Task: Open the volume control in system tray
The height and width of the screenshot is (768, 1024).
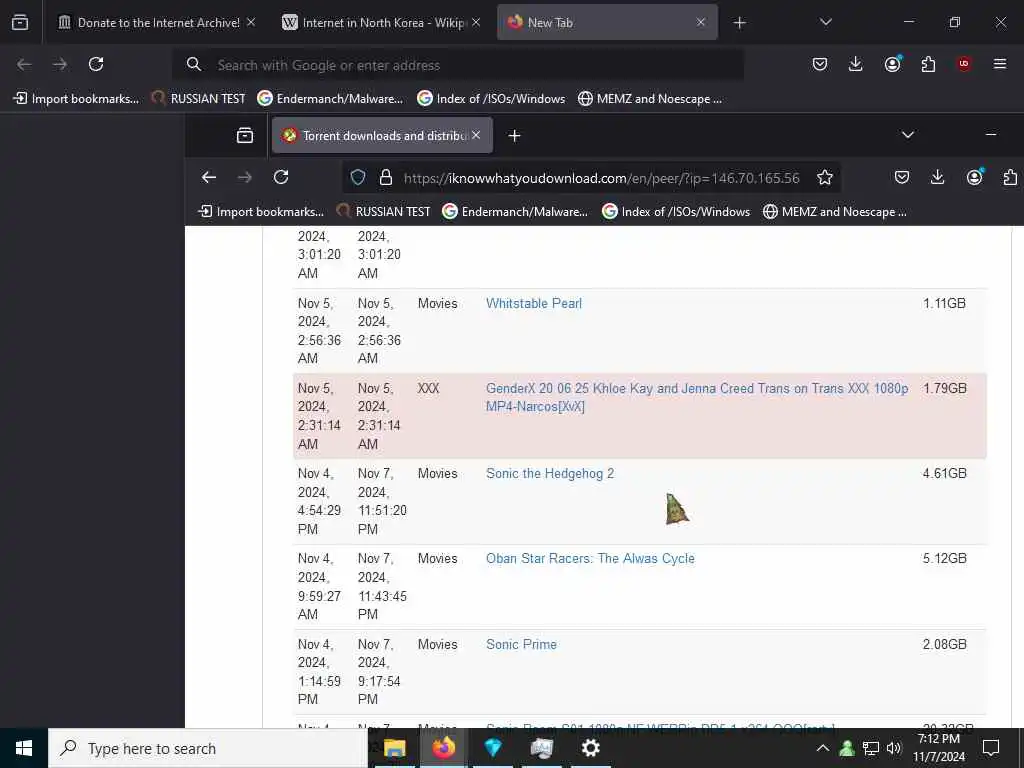Action: (x=893, y=748)
